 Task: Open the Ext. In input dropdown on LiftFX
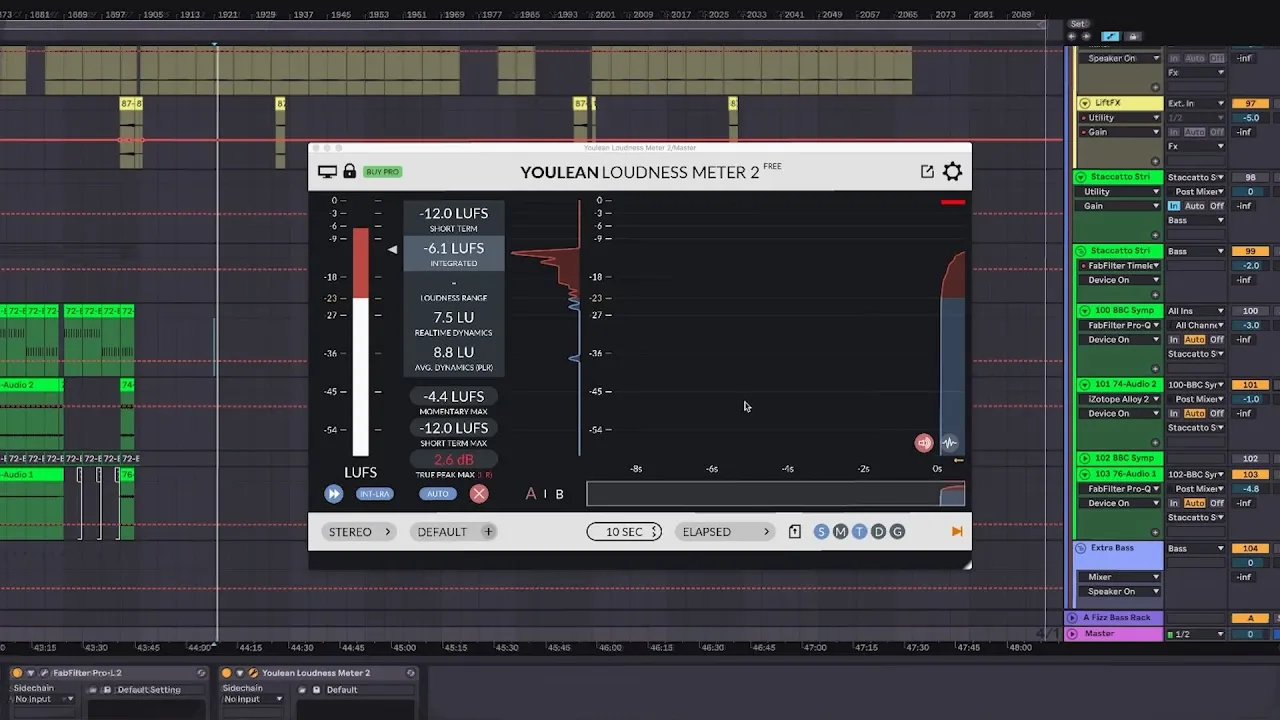click(1195, 103)
